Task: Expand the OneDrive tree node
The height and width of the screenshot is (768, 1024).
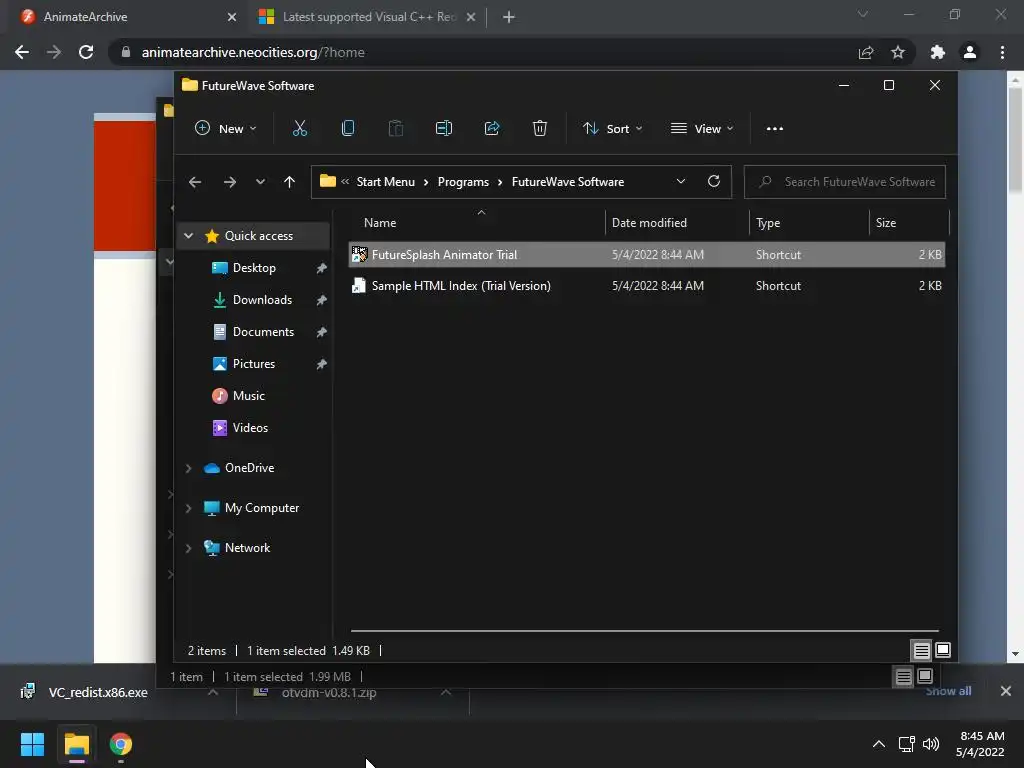Action: (x=189, y=468)
